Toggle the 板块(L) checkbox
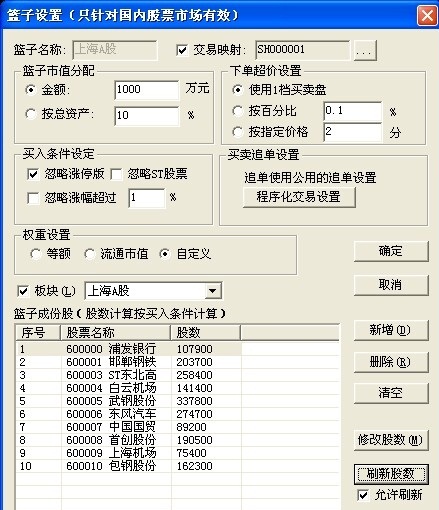This screenshot has width=439, height=510. point(23,291)
